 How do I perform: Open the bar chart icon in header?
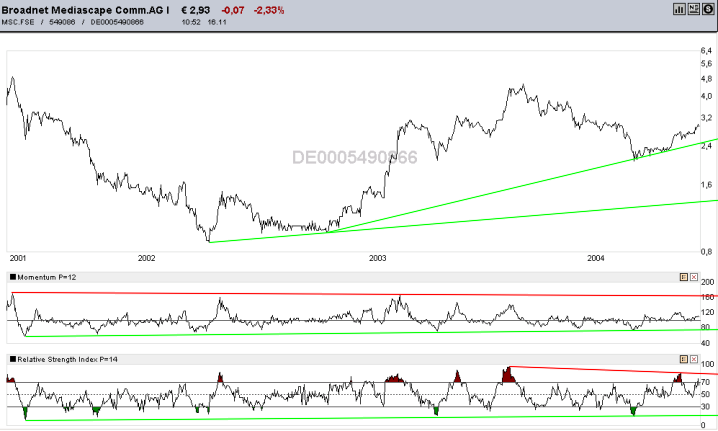[679, 9]
